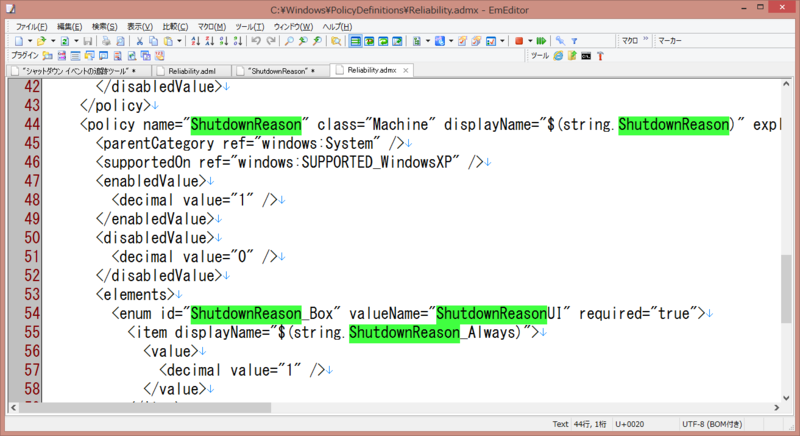The width and height of the screenshot is (800, 436).
Task: Open the New file type dropdown arrow
Action: point(30,41)
